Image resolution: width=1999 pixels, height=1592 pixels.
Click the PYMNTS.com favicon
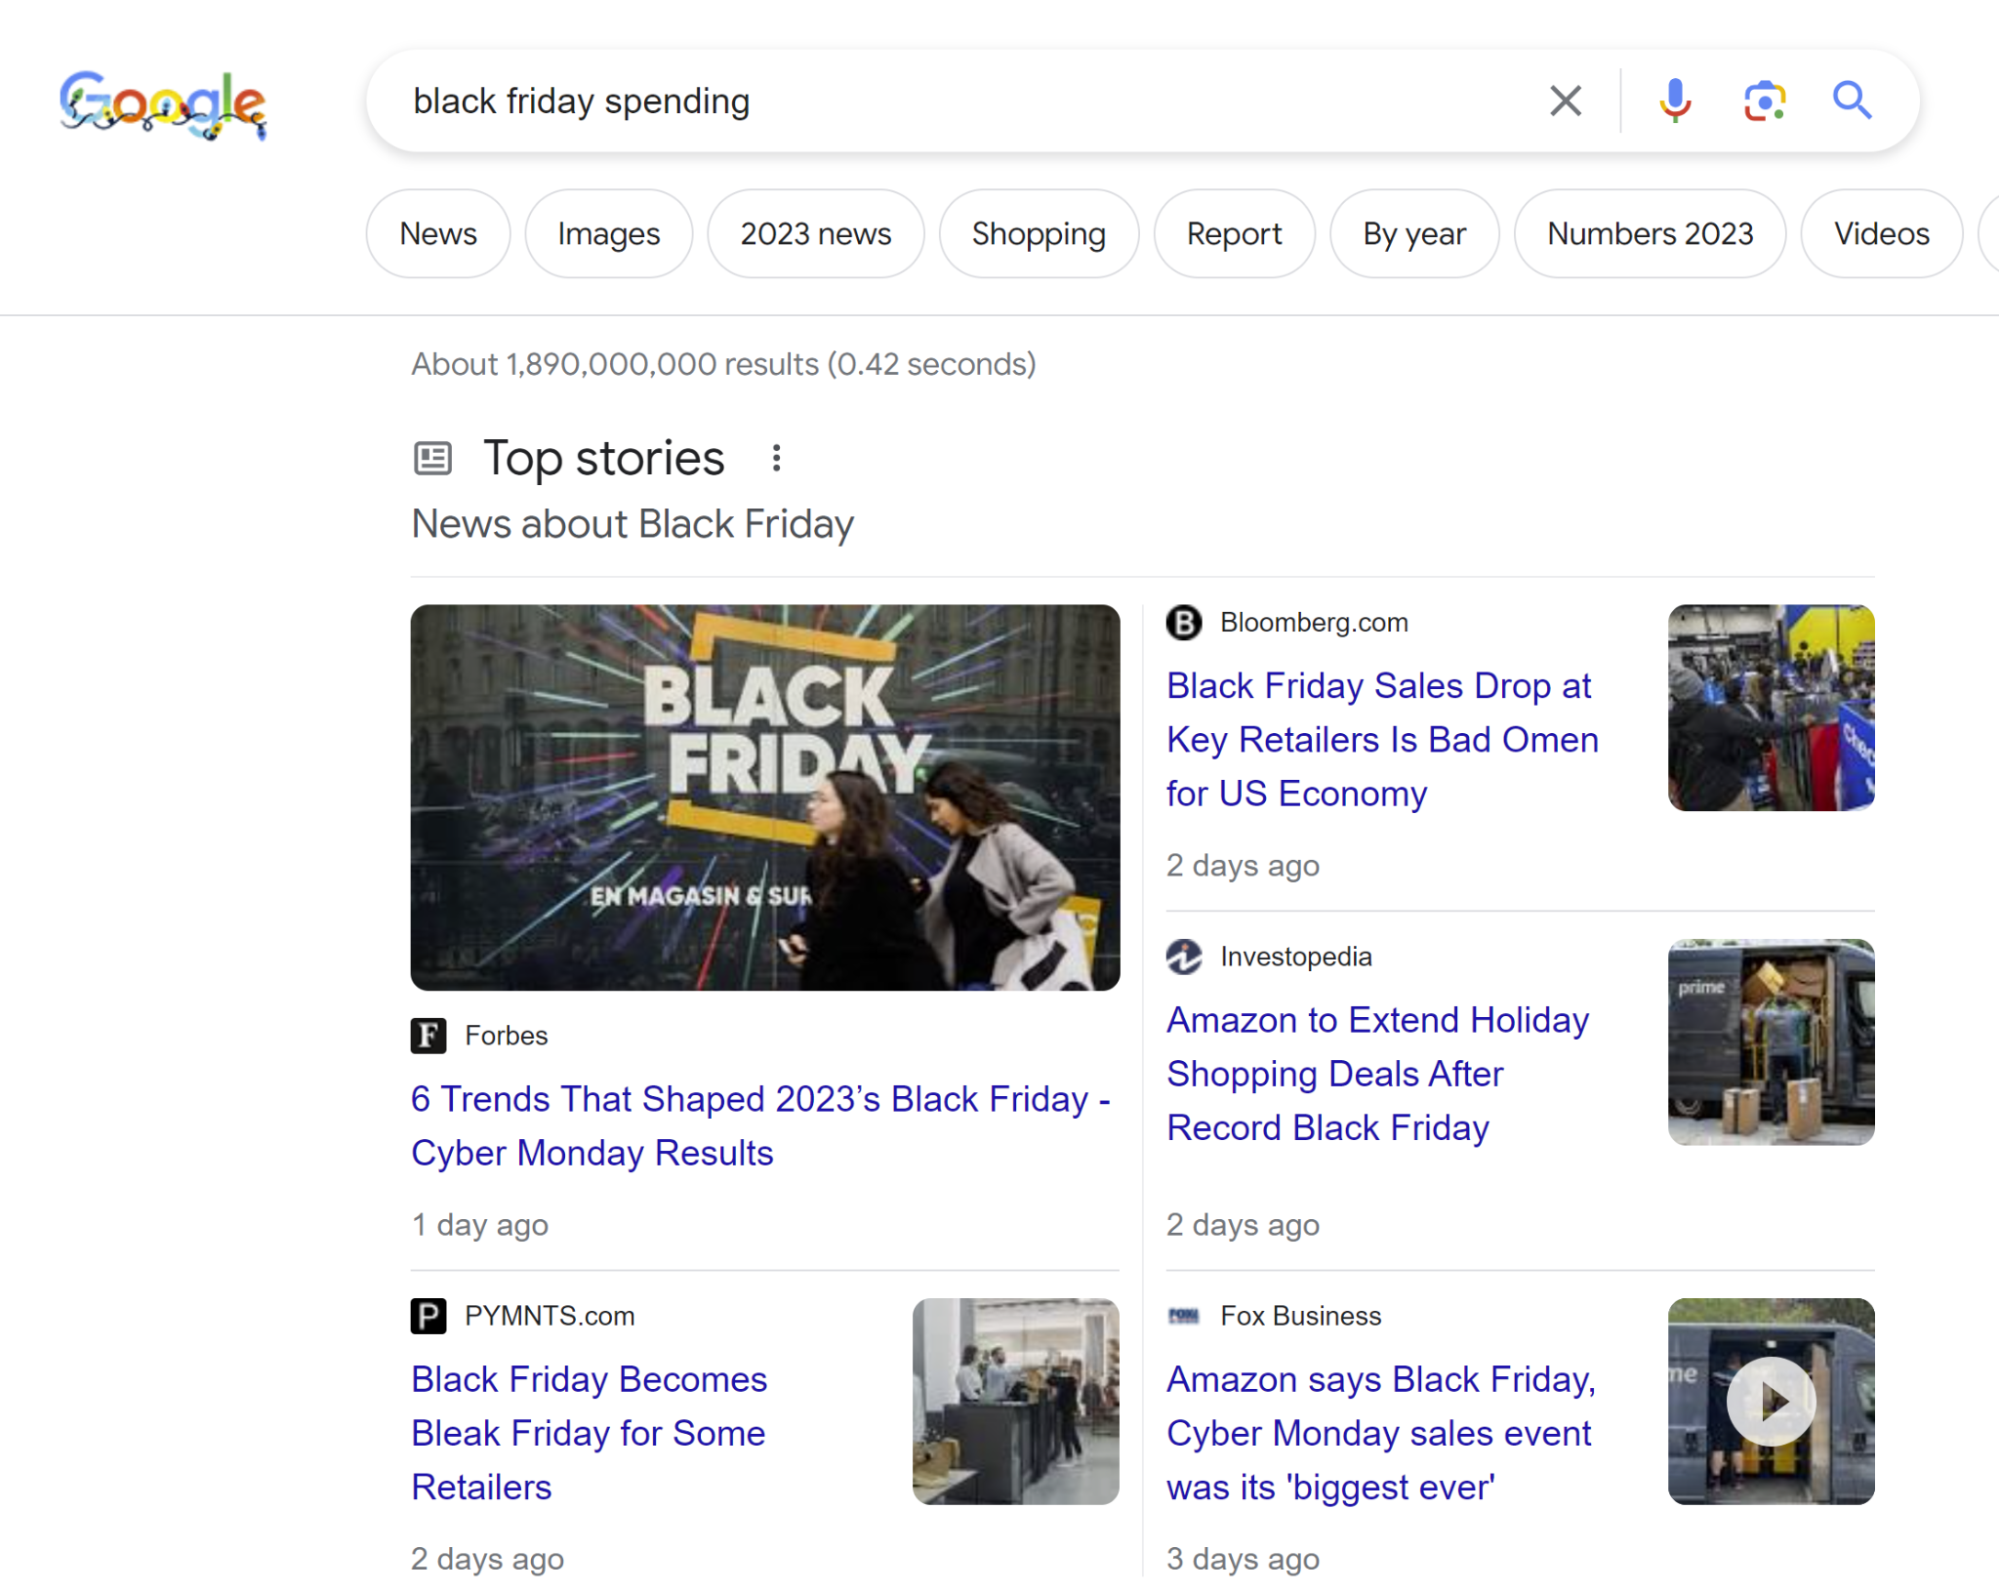click(428, 1317)
